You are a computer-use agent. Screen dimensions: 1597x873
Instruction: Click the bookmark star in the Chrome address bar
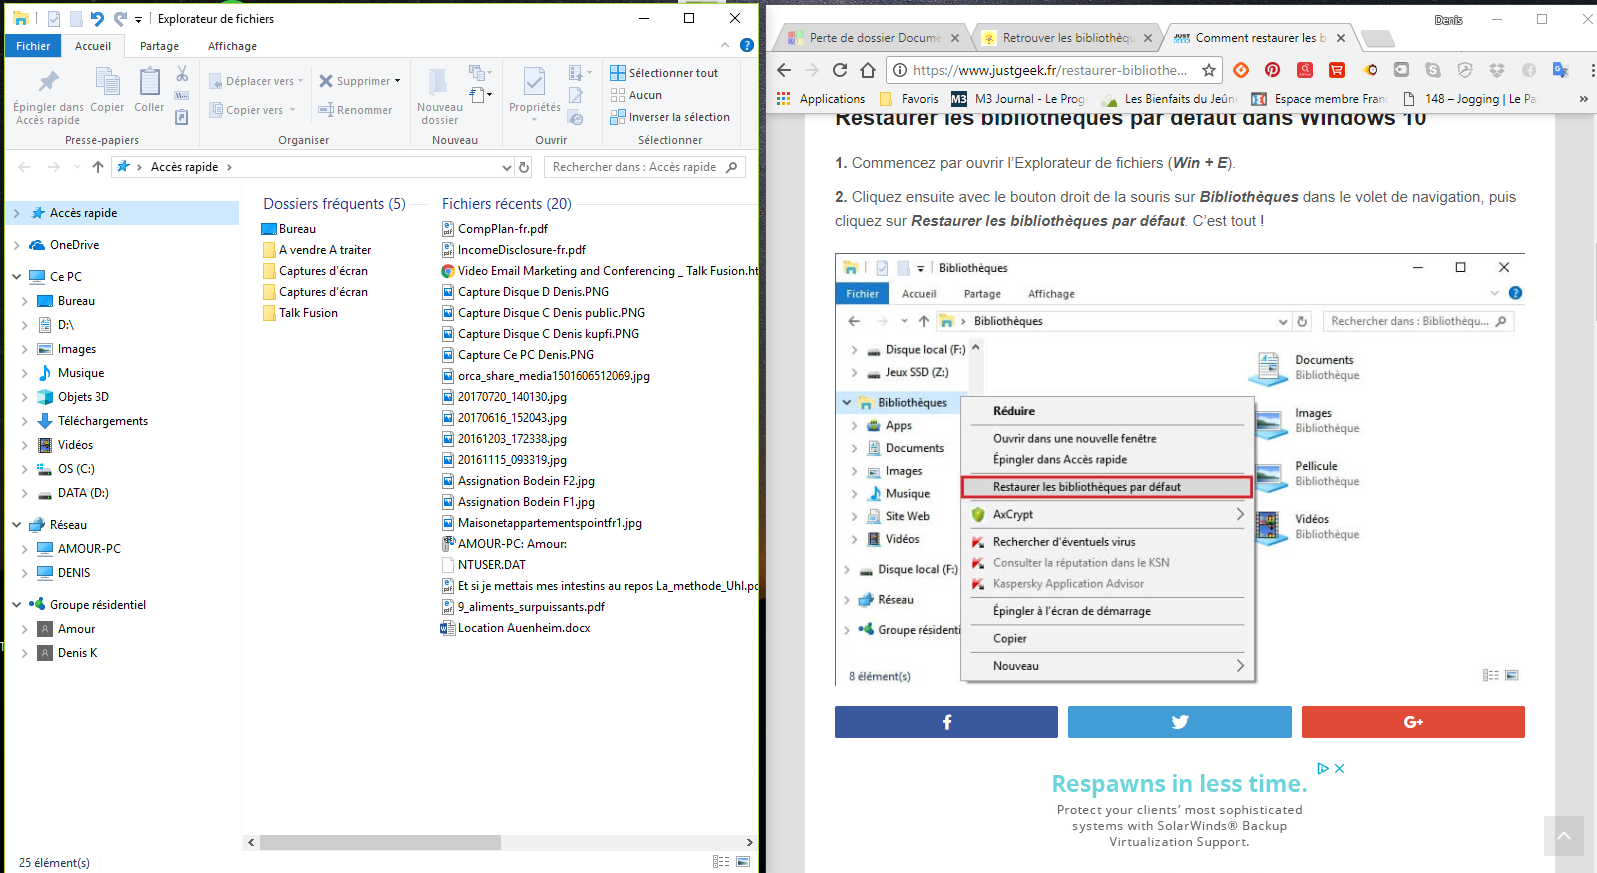click(1208, 70)
